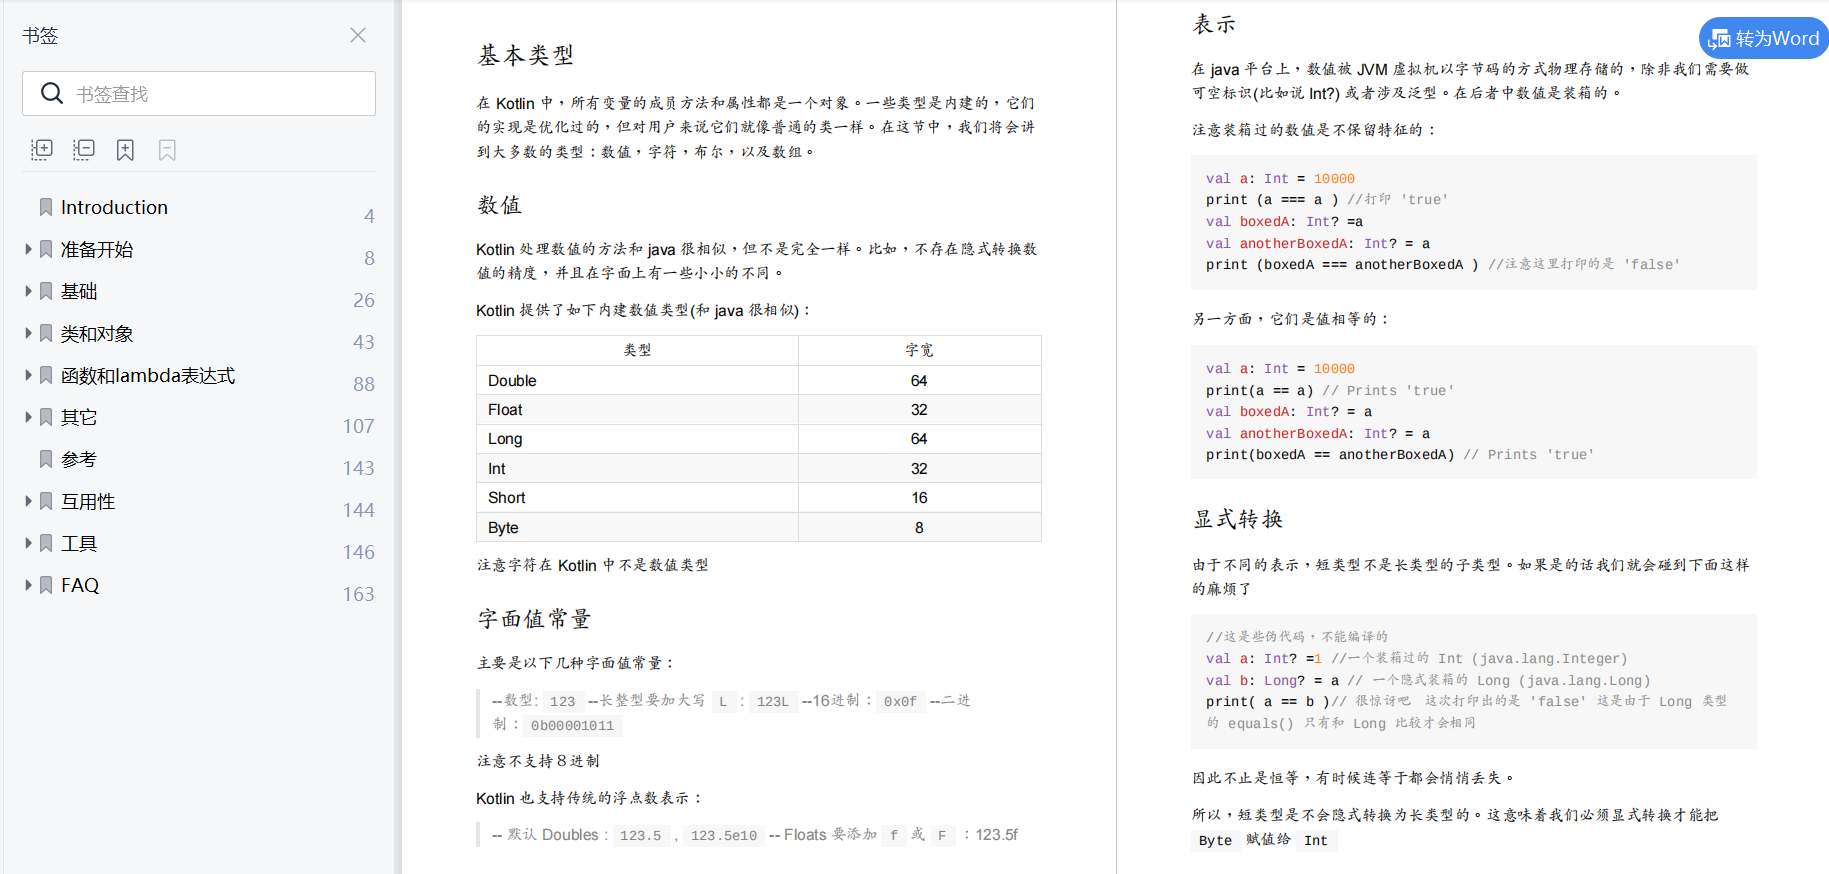This screenshot has width=1829, height=874.
Task: Expand all bookmarks icon
Action: point(42,150)
